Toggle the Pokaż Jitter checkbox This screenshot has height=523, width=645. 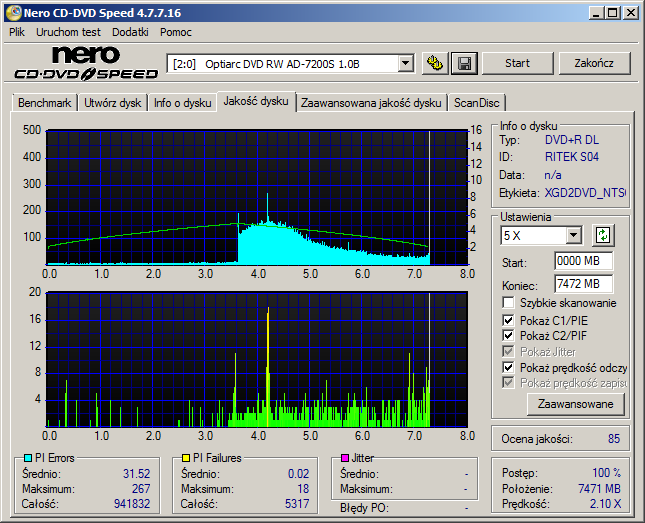(x=508, y=351)
